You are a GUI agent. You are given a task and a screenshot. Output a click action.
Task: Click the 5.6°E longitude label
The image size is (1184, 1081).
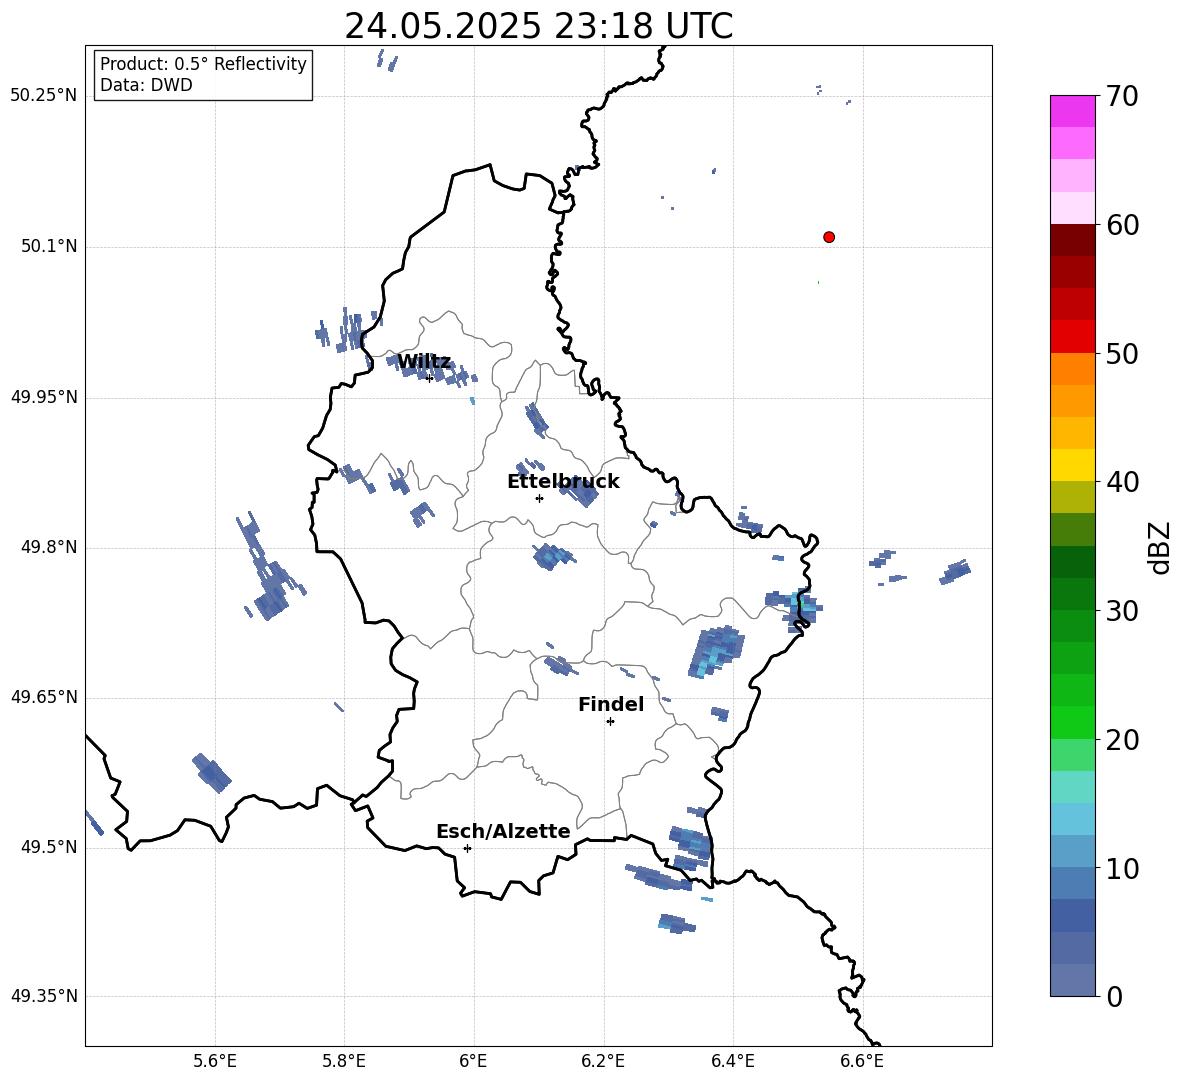coord(215,1061)
